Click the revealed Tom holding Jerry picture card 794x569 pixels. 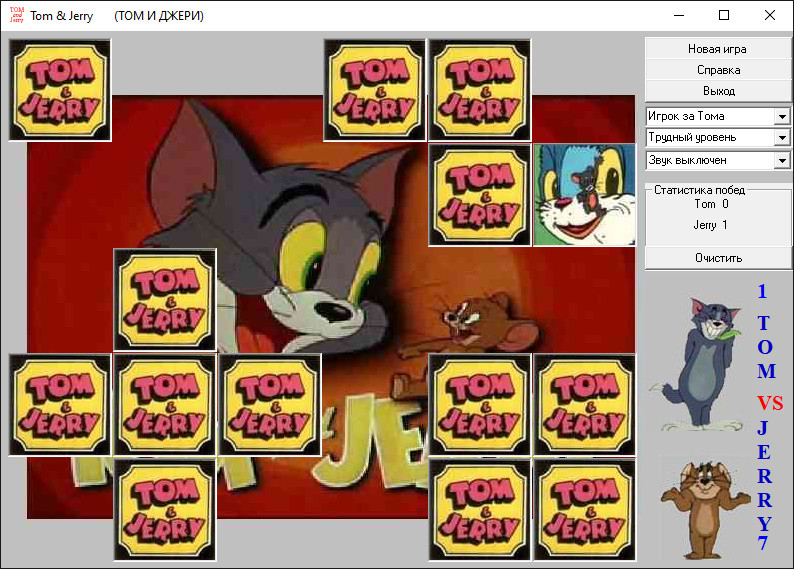[x=584, y=195]
